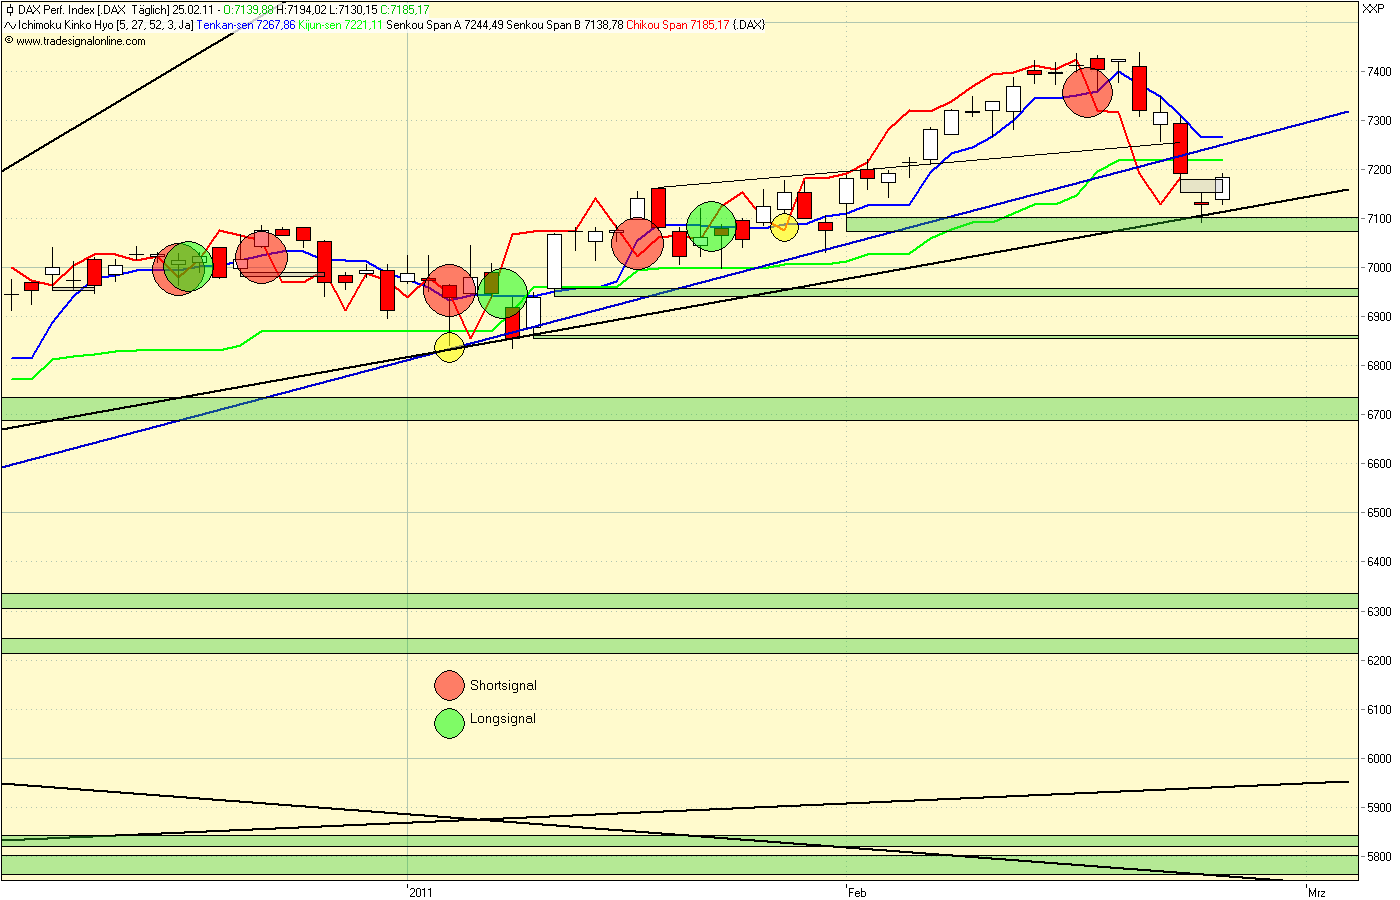Open the P price-scale icon at top right
Viewport: 1400px width, 900px height.
coord(1381,8)
